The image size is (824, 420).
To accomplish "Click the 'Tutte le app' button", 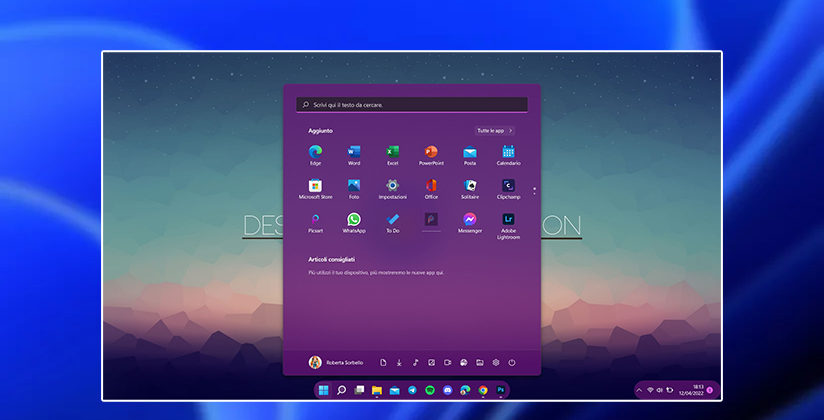I will click(x=495, y=130).
